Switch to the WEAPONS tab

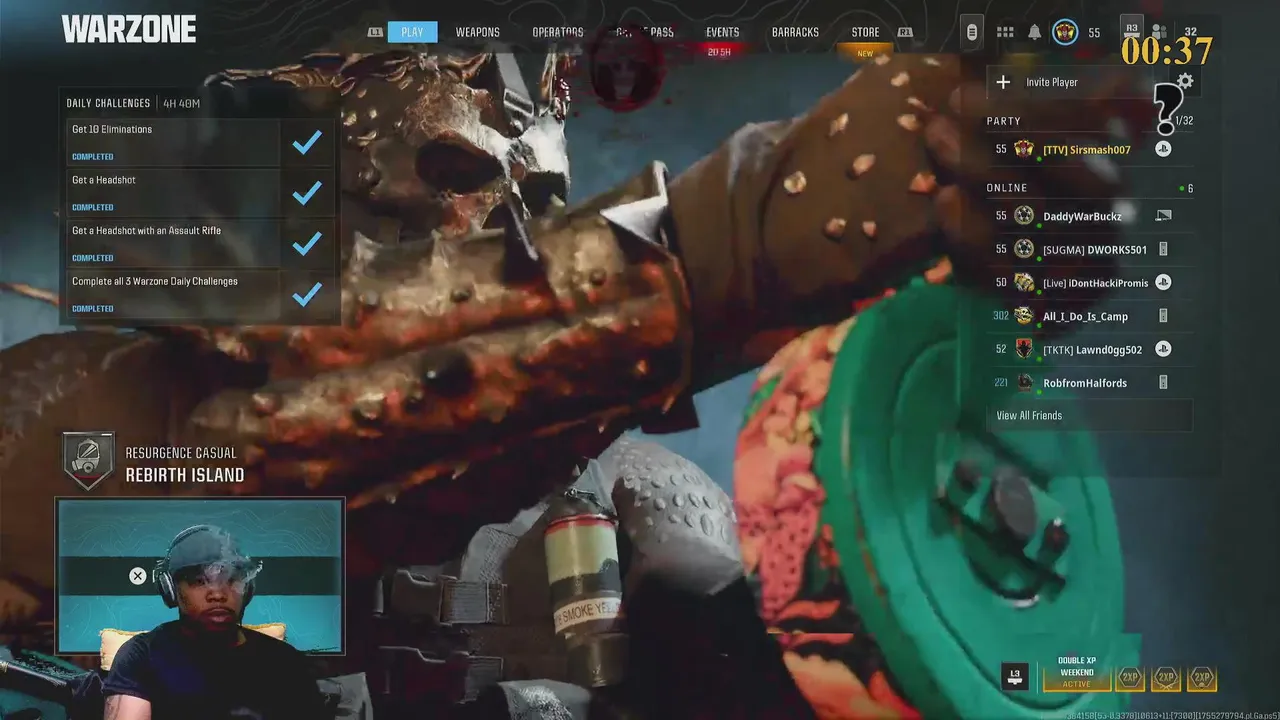tap(478, 32)
